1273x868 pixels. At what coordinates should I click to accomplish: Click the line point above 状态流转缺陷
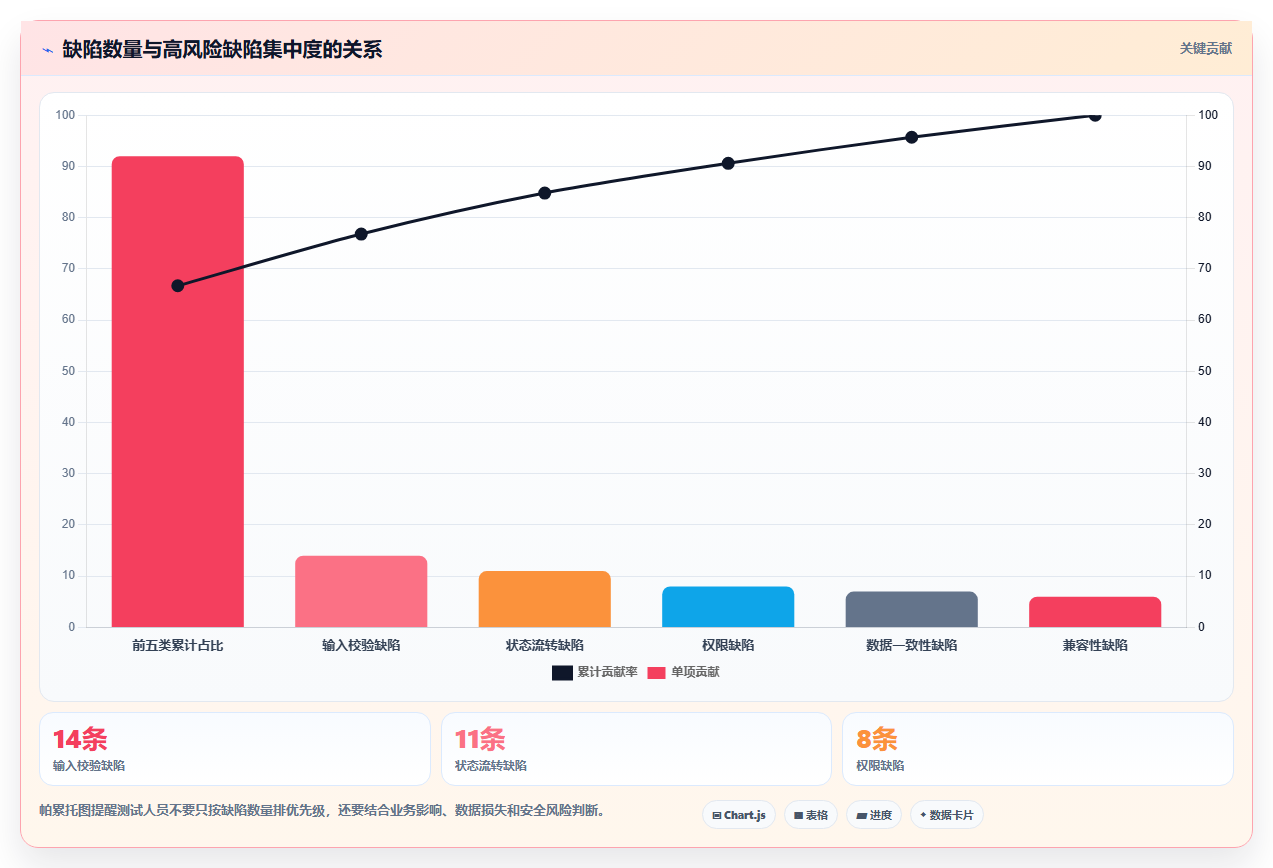[545, 193]
